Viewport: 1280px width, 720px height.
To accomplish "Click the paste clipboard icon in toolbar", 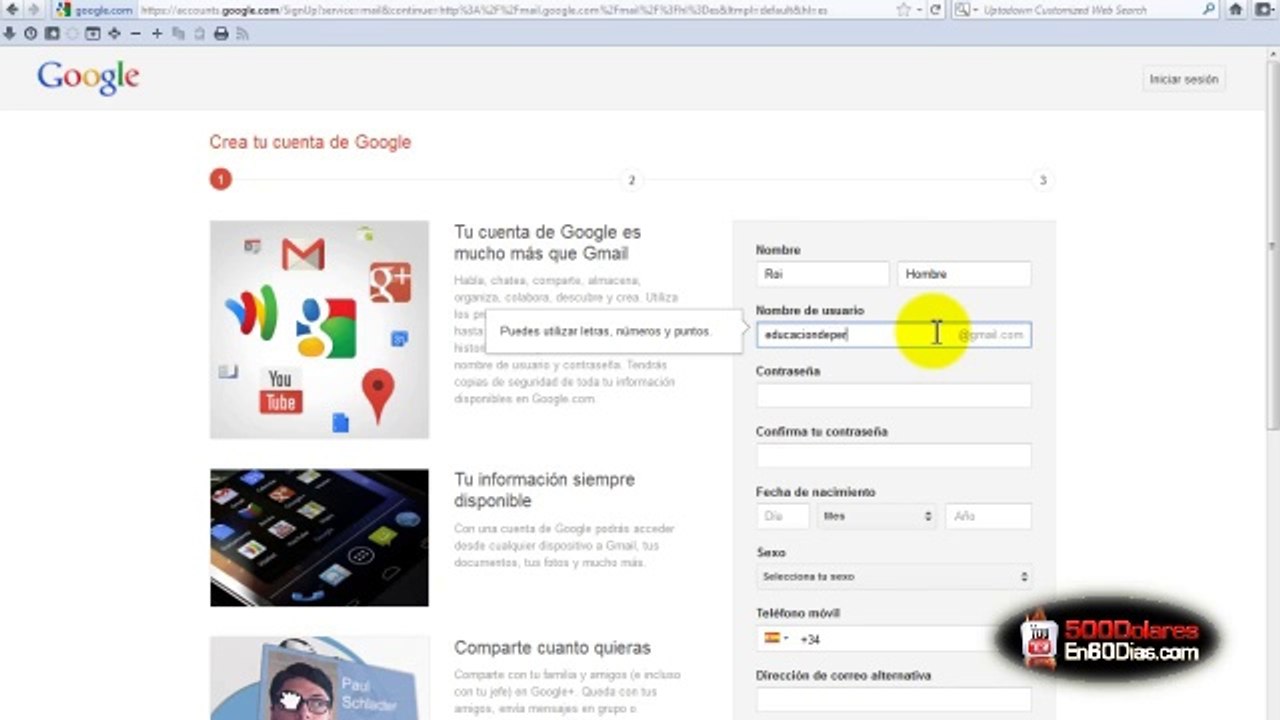I will click(x=199, y=33).
